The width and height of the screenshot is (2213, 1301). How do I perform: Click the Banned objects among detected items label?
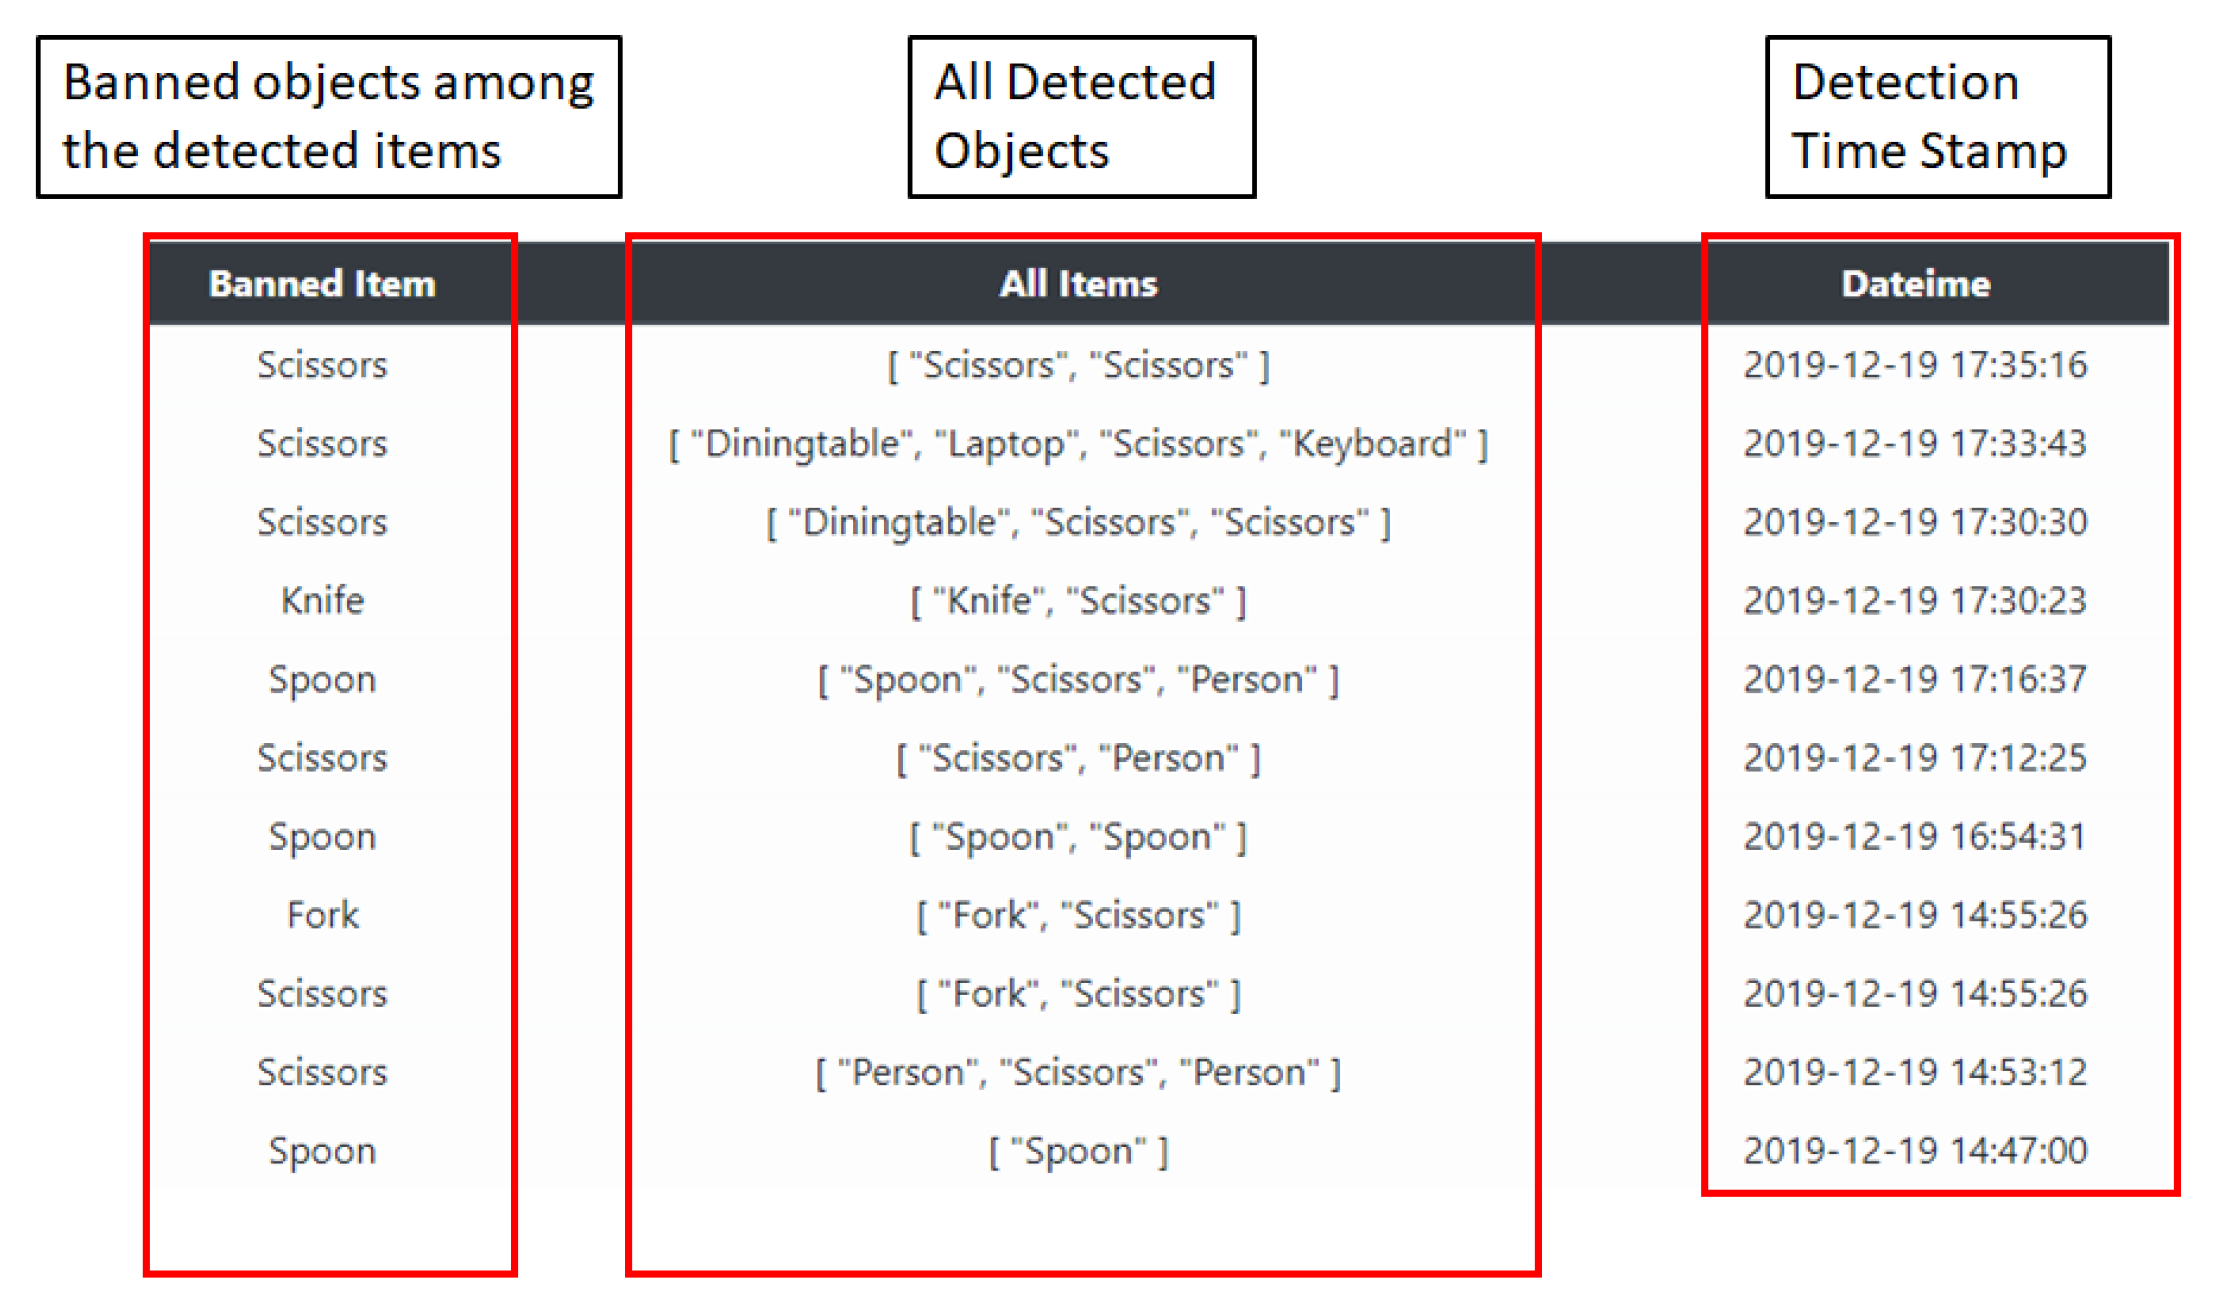pos(329,117)
